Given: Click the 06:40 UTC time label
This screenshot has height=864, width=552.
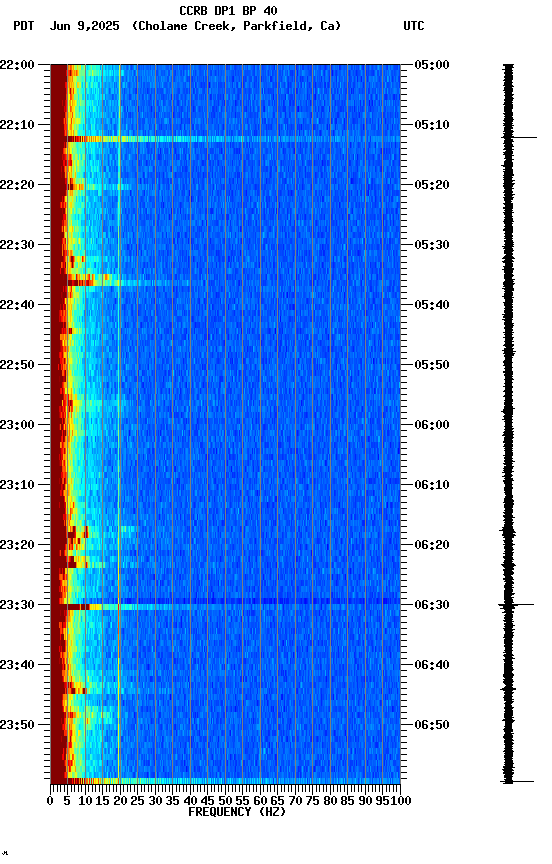Looking at the screenshot, I should click(x=432, y=666).
